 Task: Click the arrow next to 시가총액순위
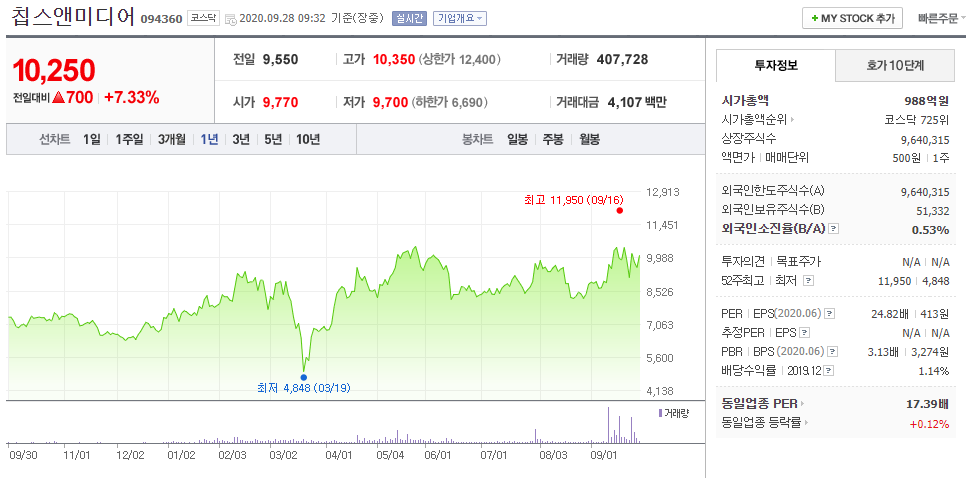[792, 119]
